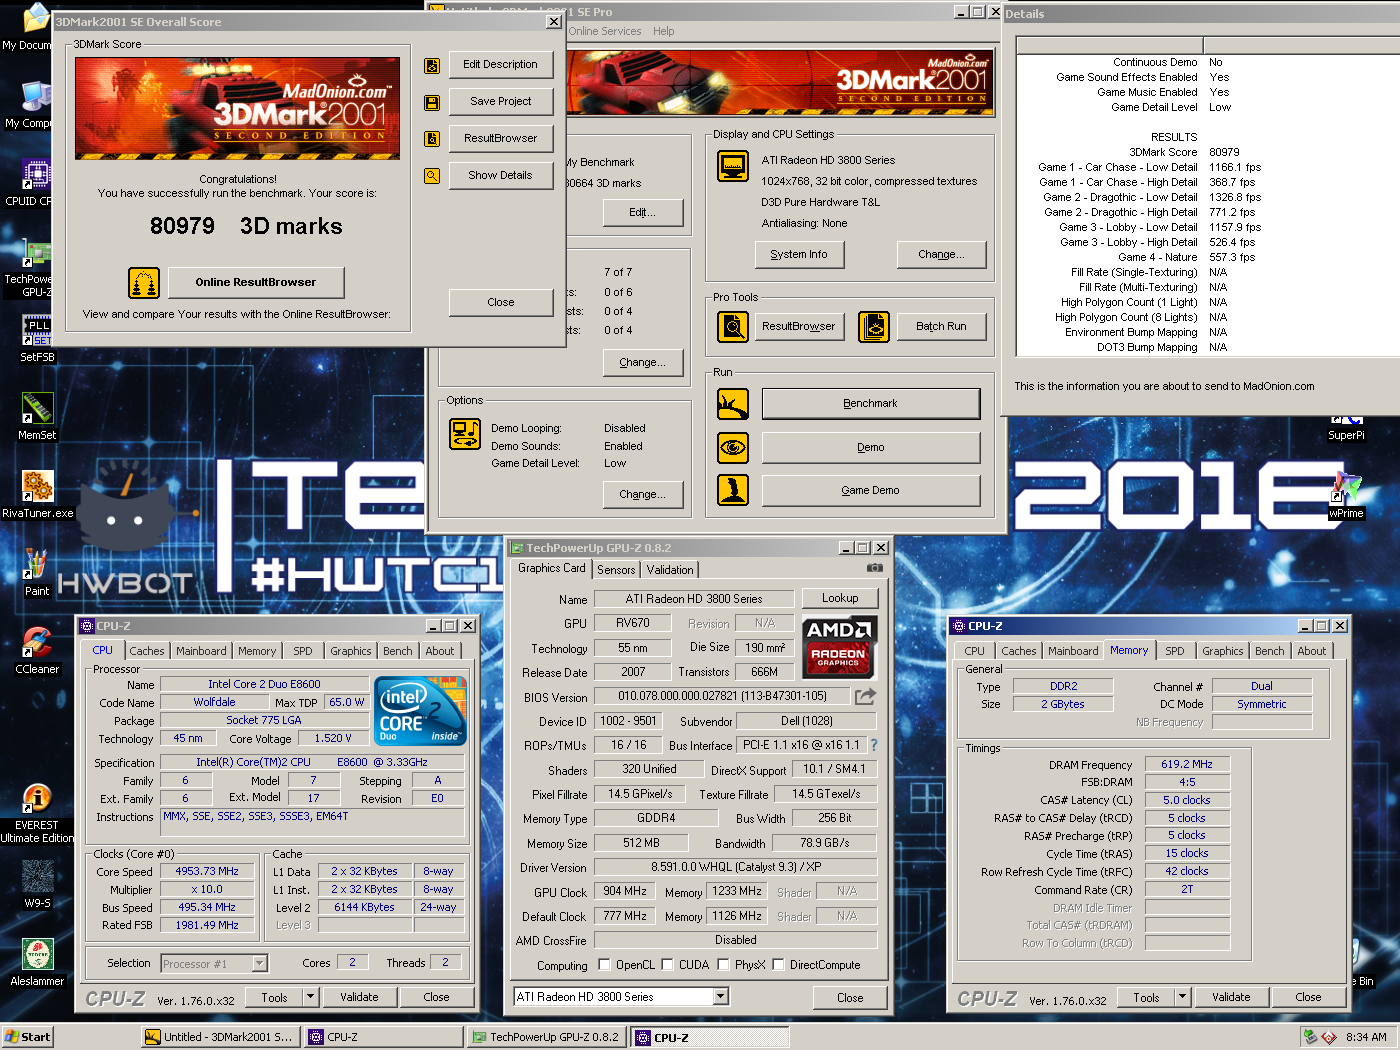
Task: Click the Online ResultBrowser podium icon
Action: (144, 283)
